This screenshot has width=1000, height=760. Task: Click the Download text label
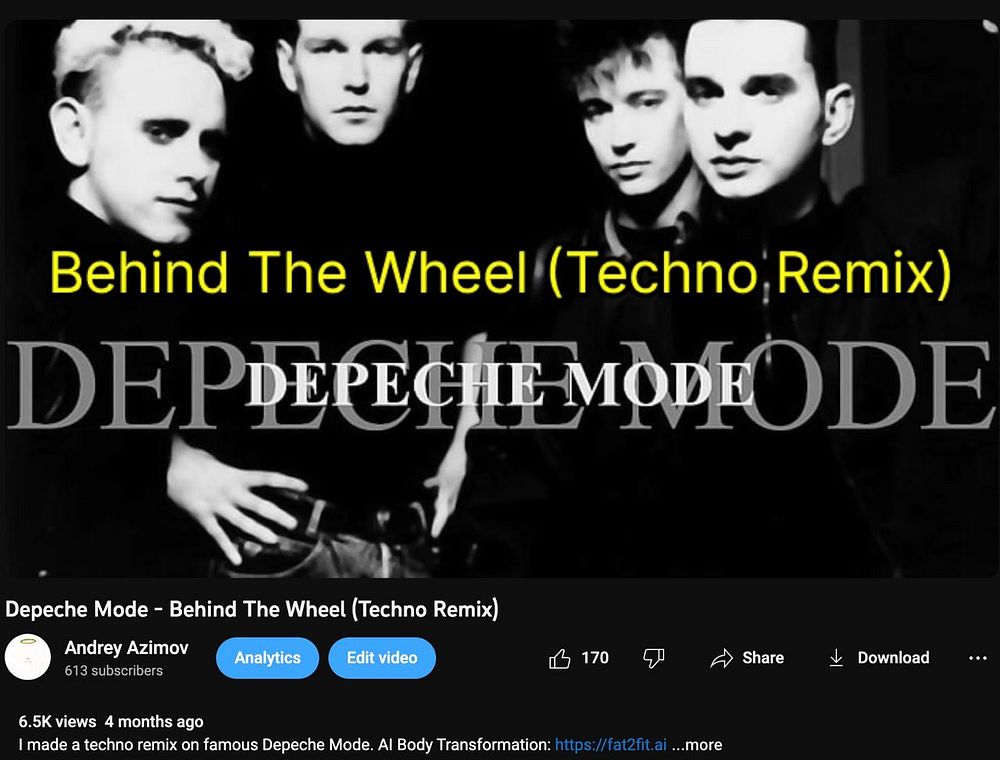(893, 658)
